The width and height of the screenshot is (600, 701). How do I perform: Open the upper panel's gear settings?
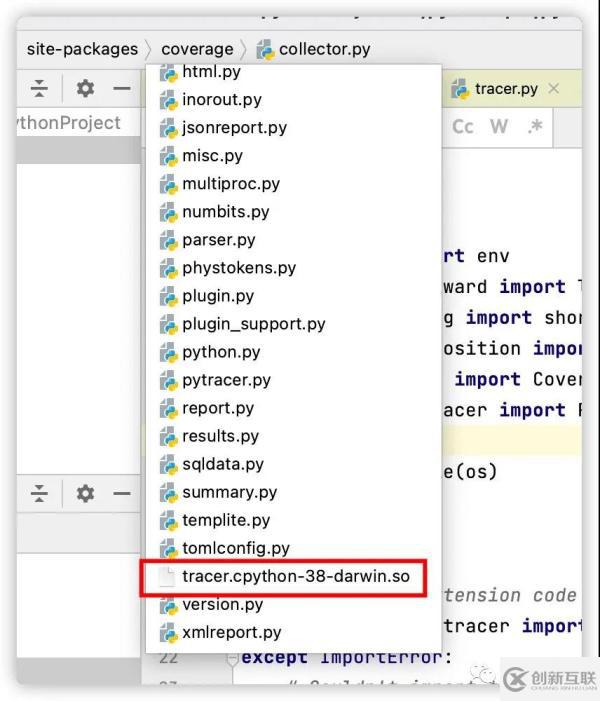pos(85,88)
